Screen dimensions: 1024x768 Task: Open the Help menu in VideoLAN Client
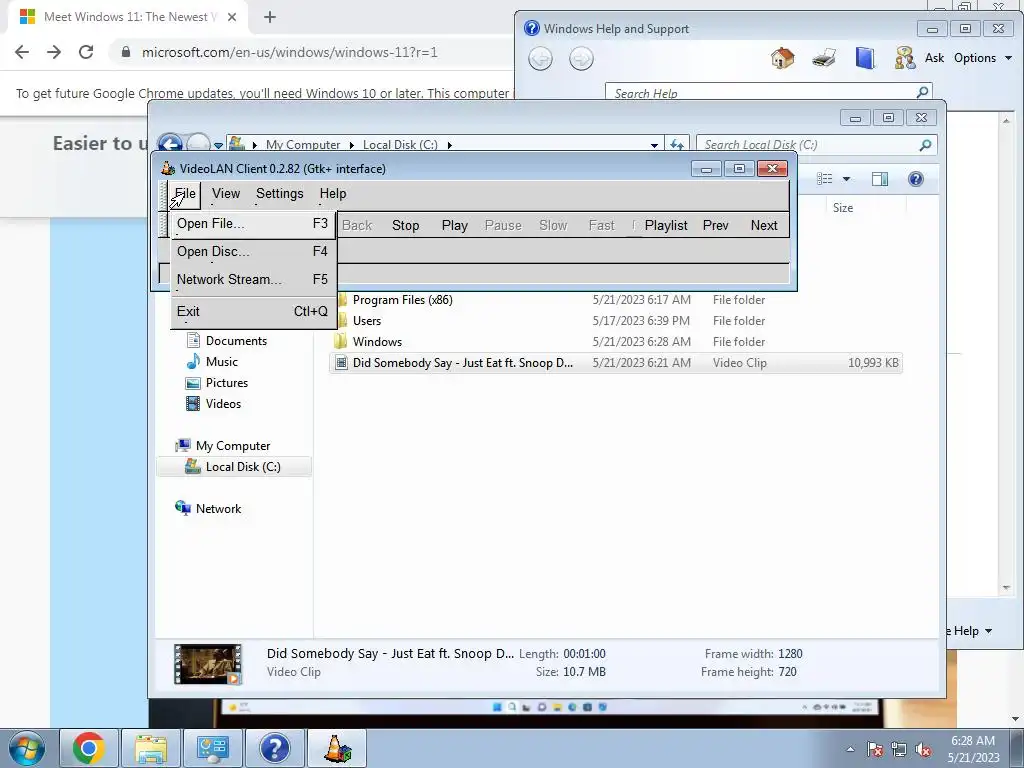click(x=332, y=194)
